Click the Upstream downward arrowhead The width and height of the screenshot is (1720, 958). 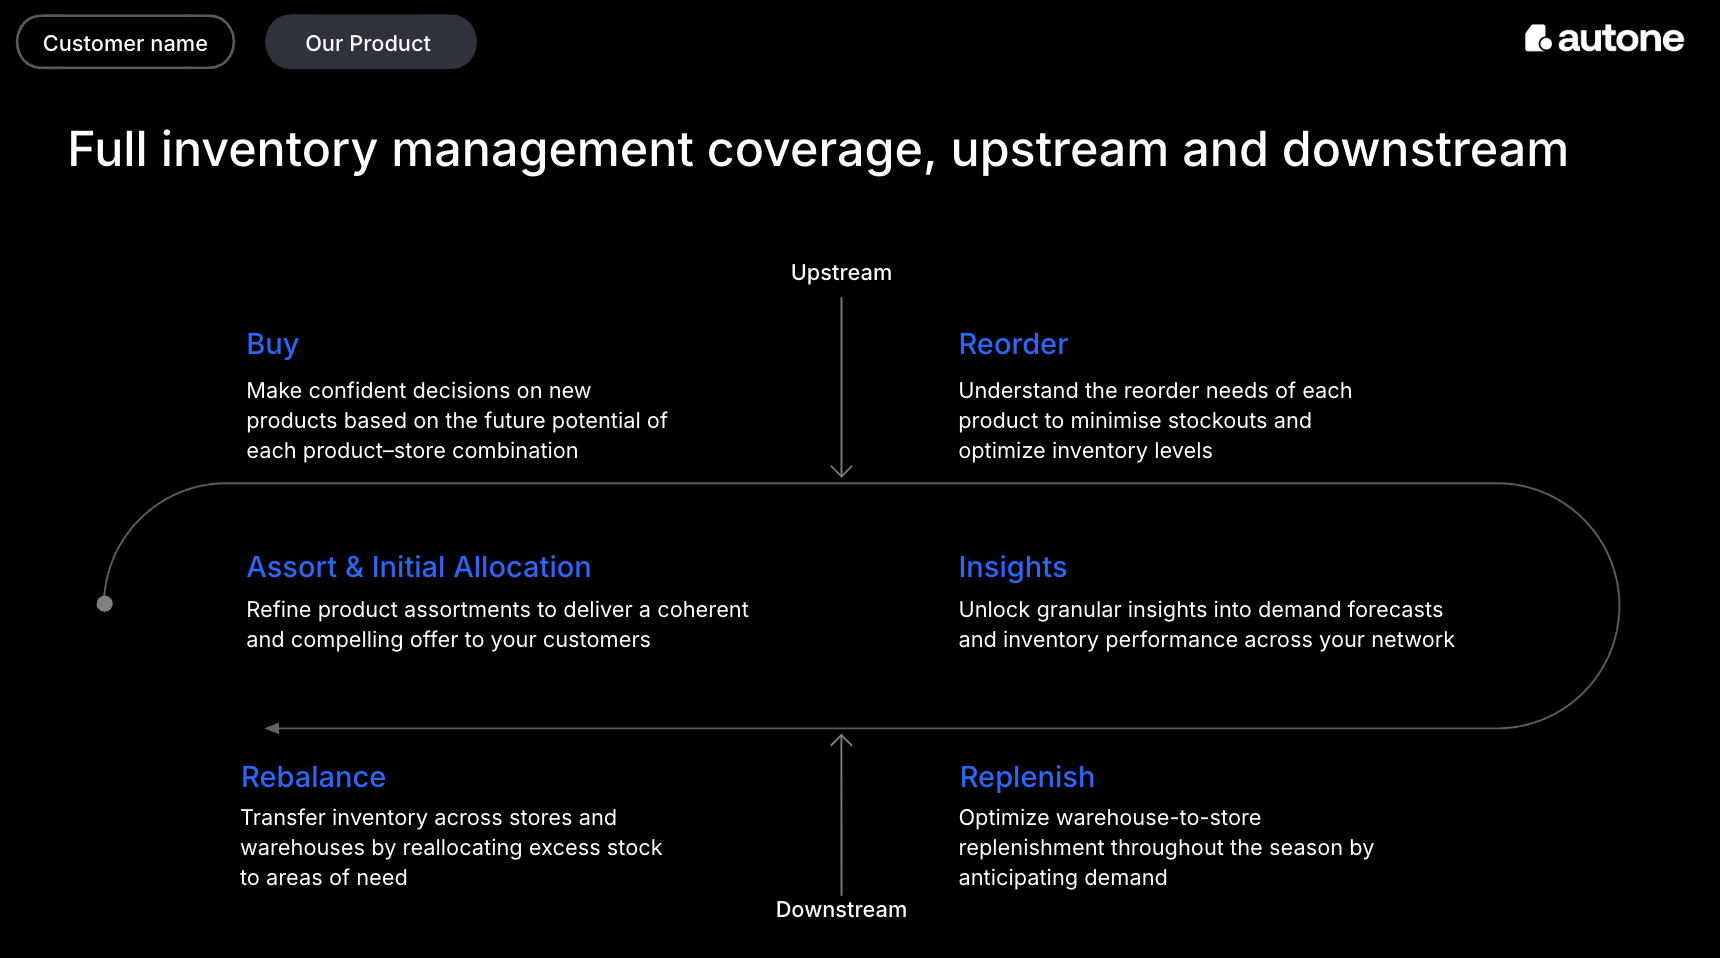click(841, 470)
